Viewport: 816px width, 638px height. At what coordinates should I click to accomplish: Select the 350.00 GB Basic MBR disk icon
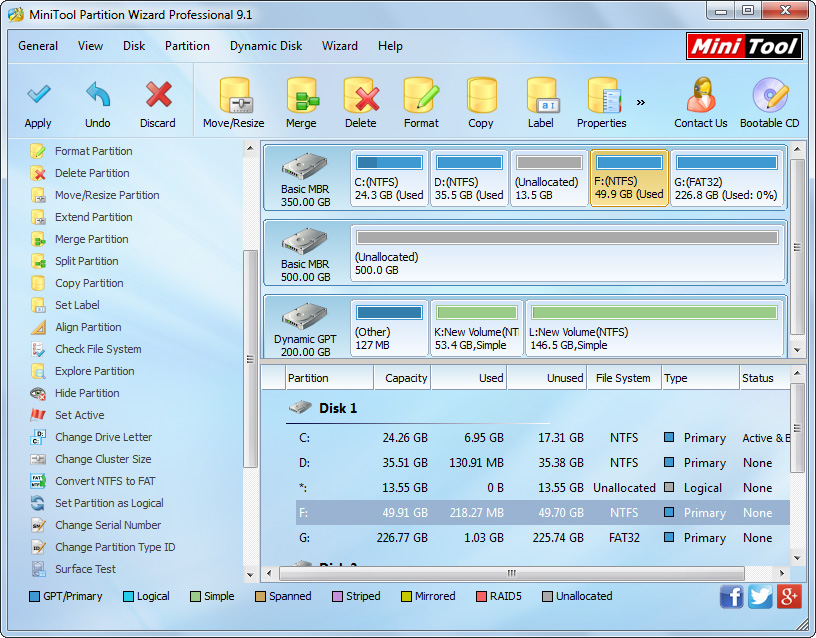tap(304, 166)
